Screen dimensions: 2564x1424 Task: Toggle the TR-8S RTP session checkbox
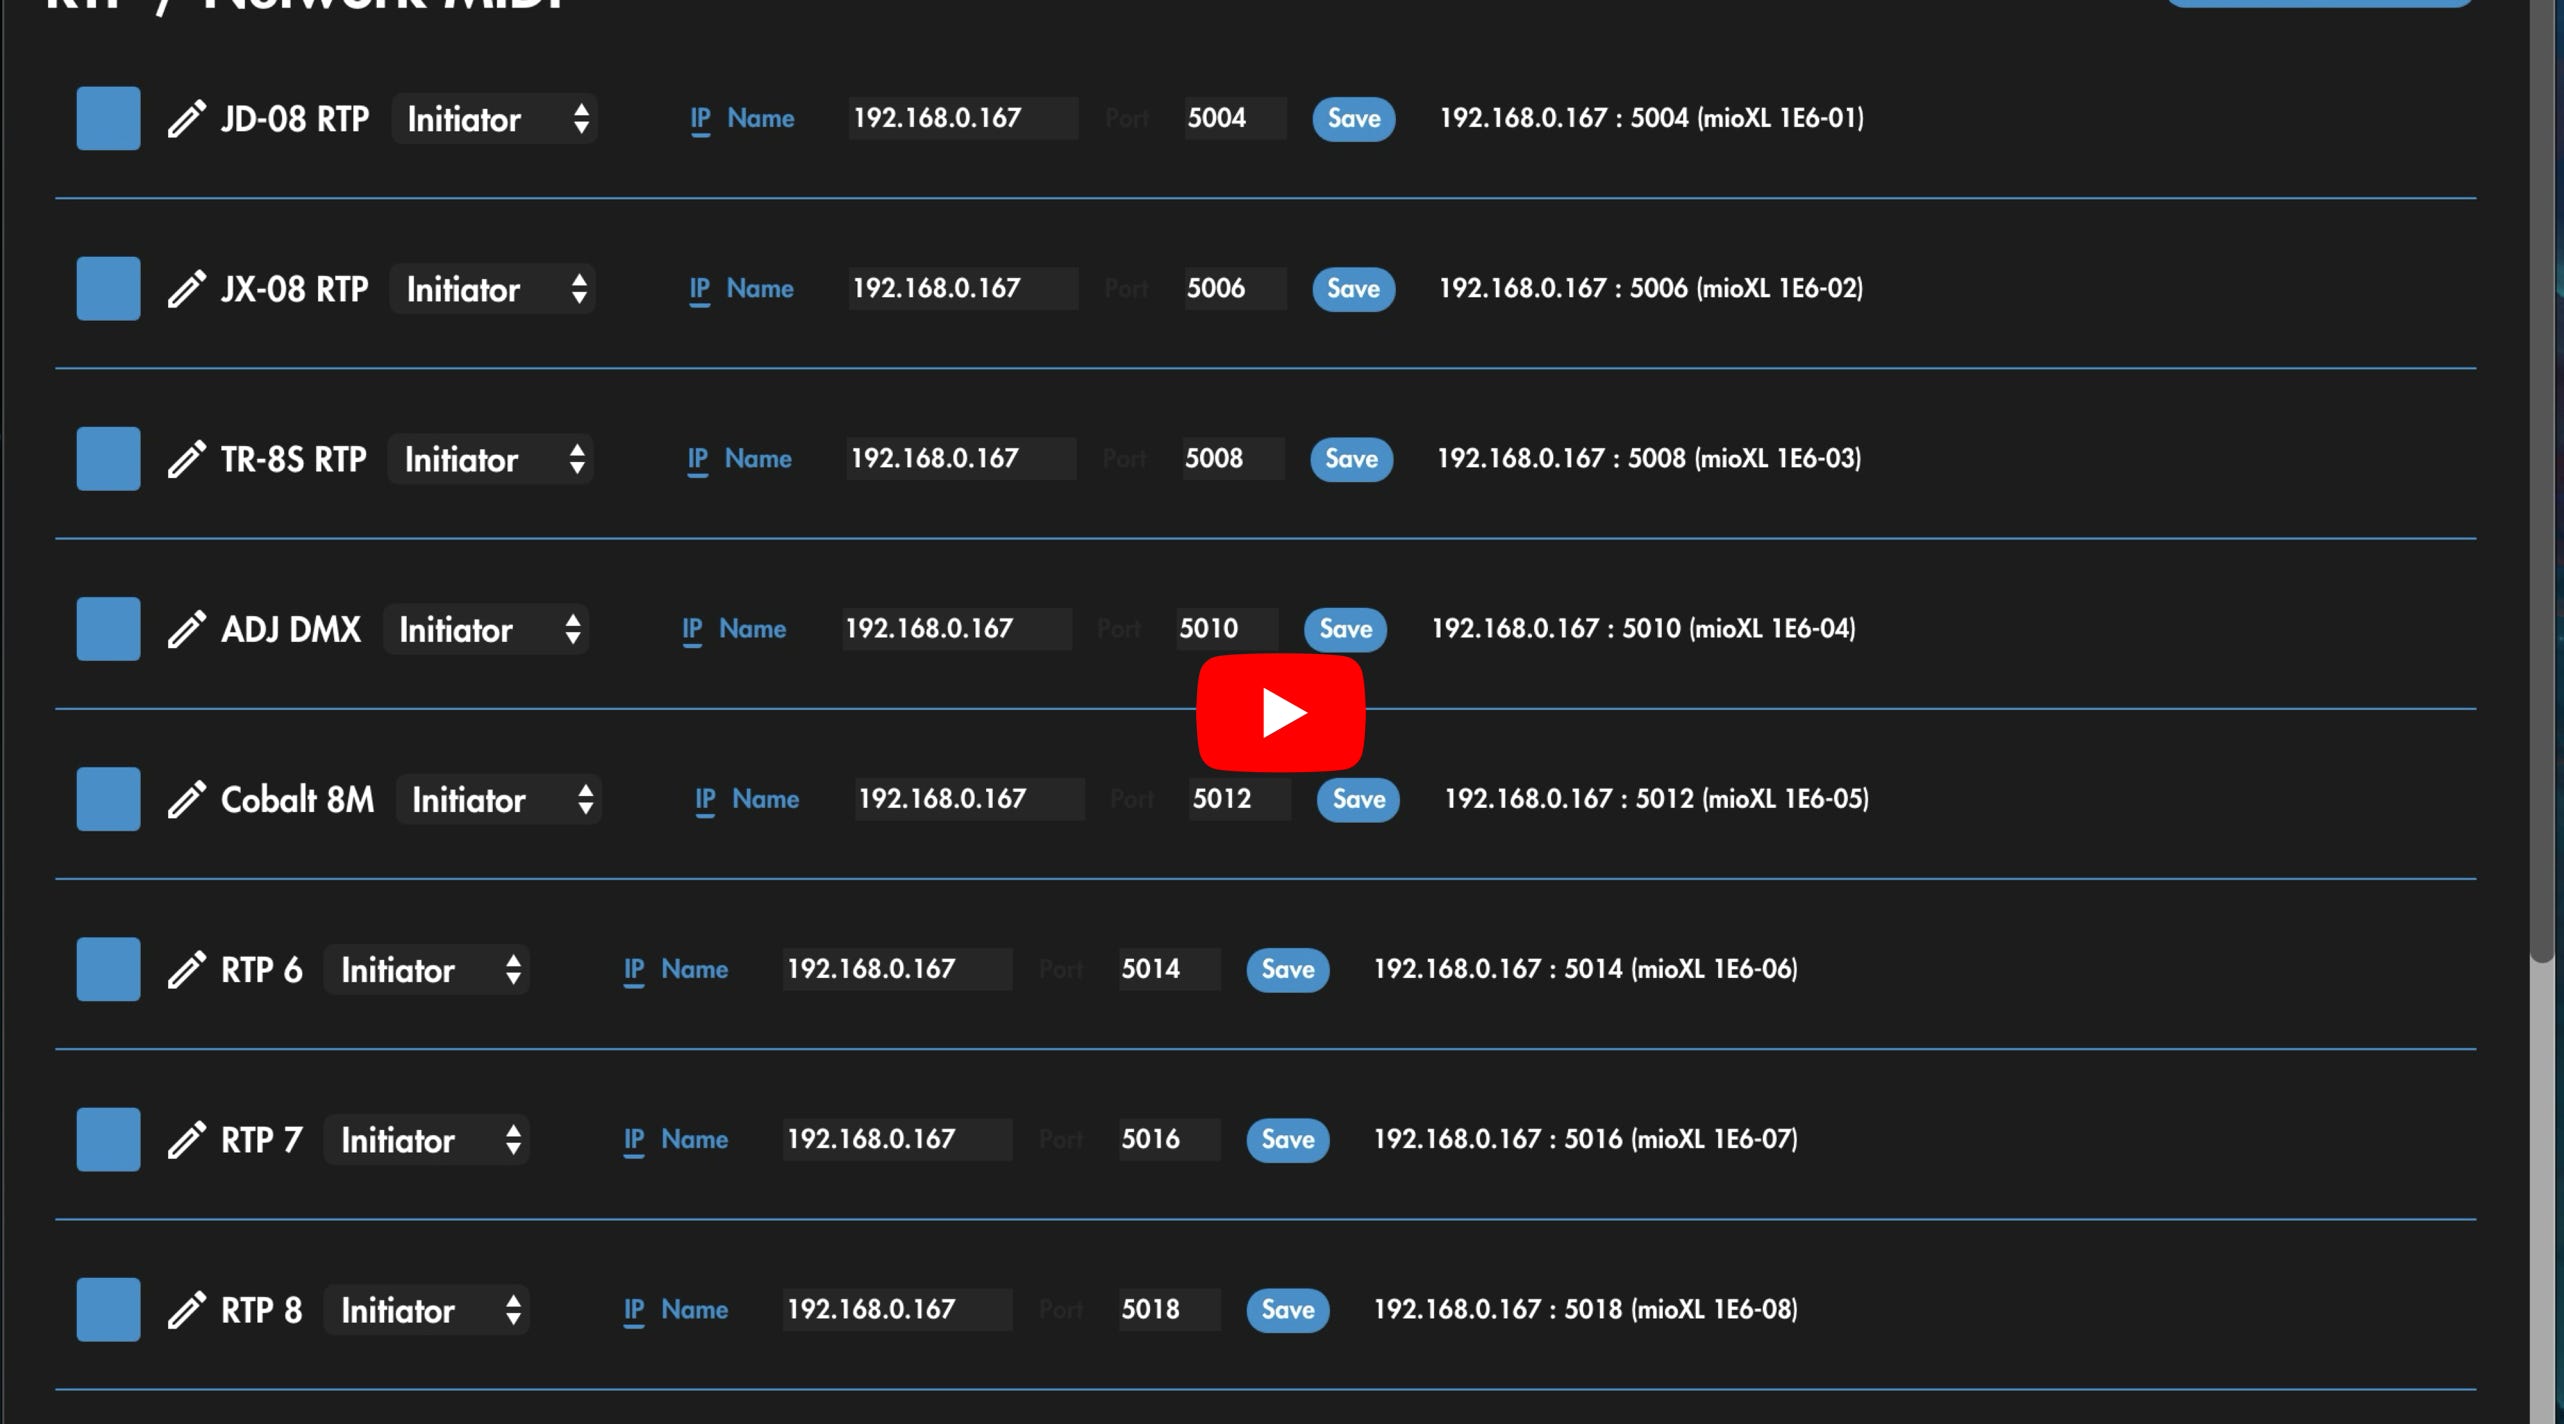(x=108, y=458)
